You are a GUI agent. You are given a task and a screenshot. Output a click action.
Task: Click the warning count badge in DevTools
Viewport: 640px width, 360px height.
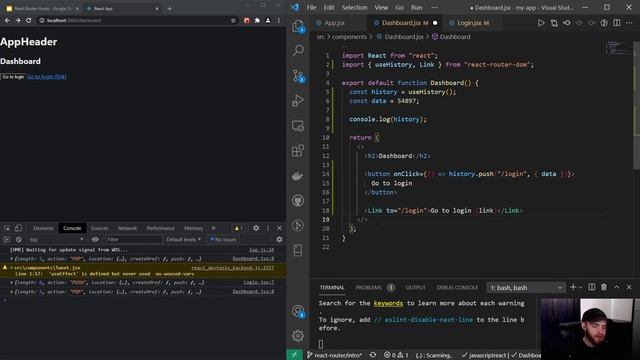click(x=238, y=228)
